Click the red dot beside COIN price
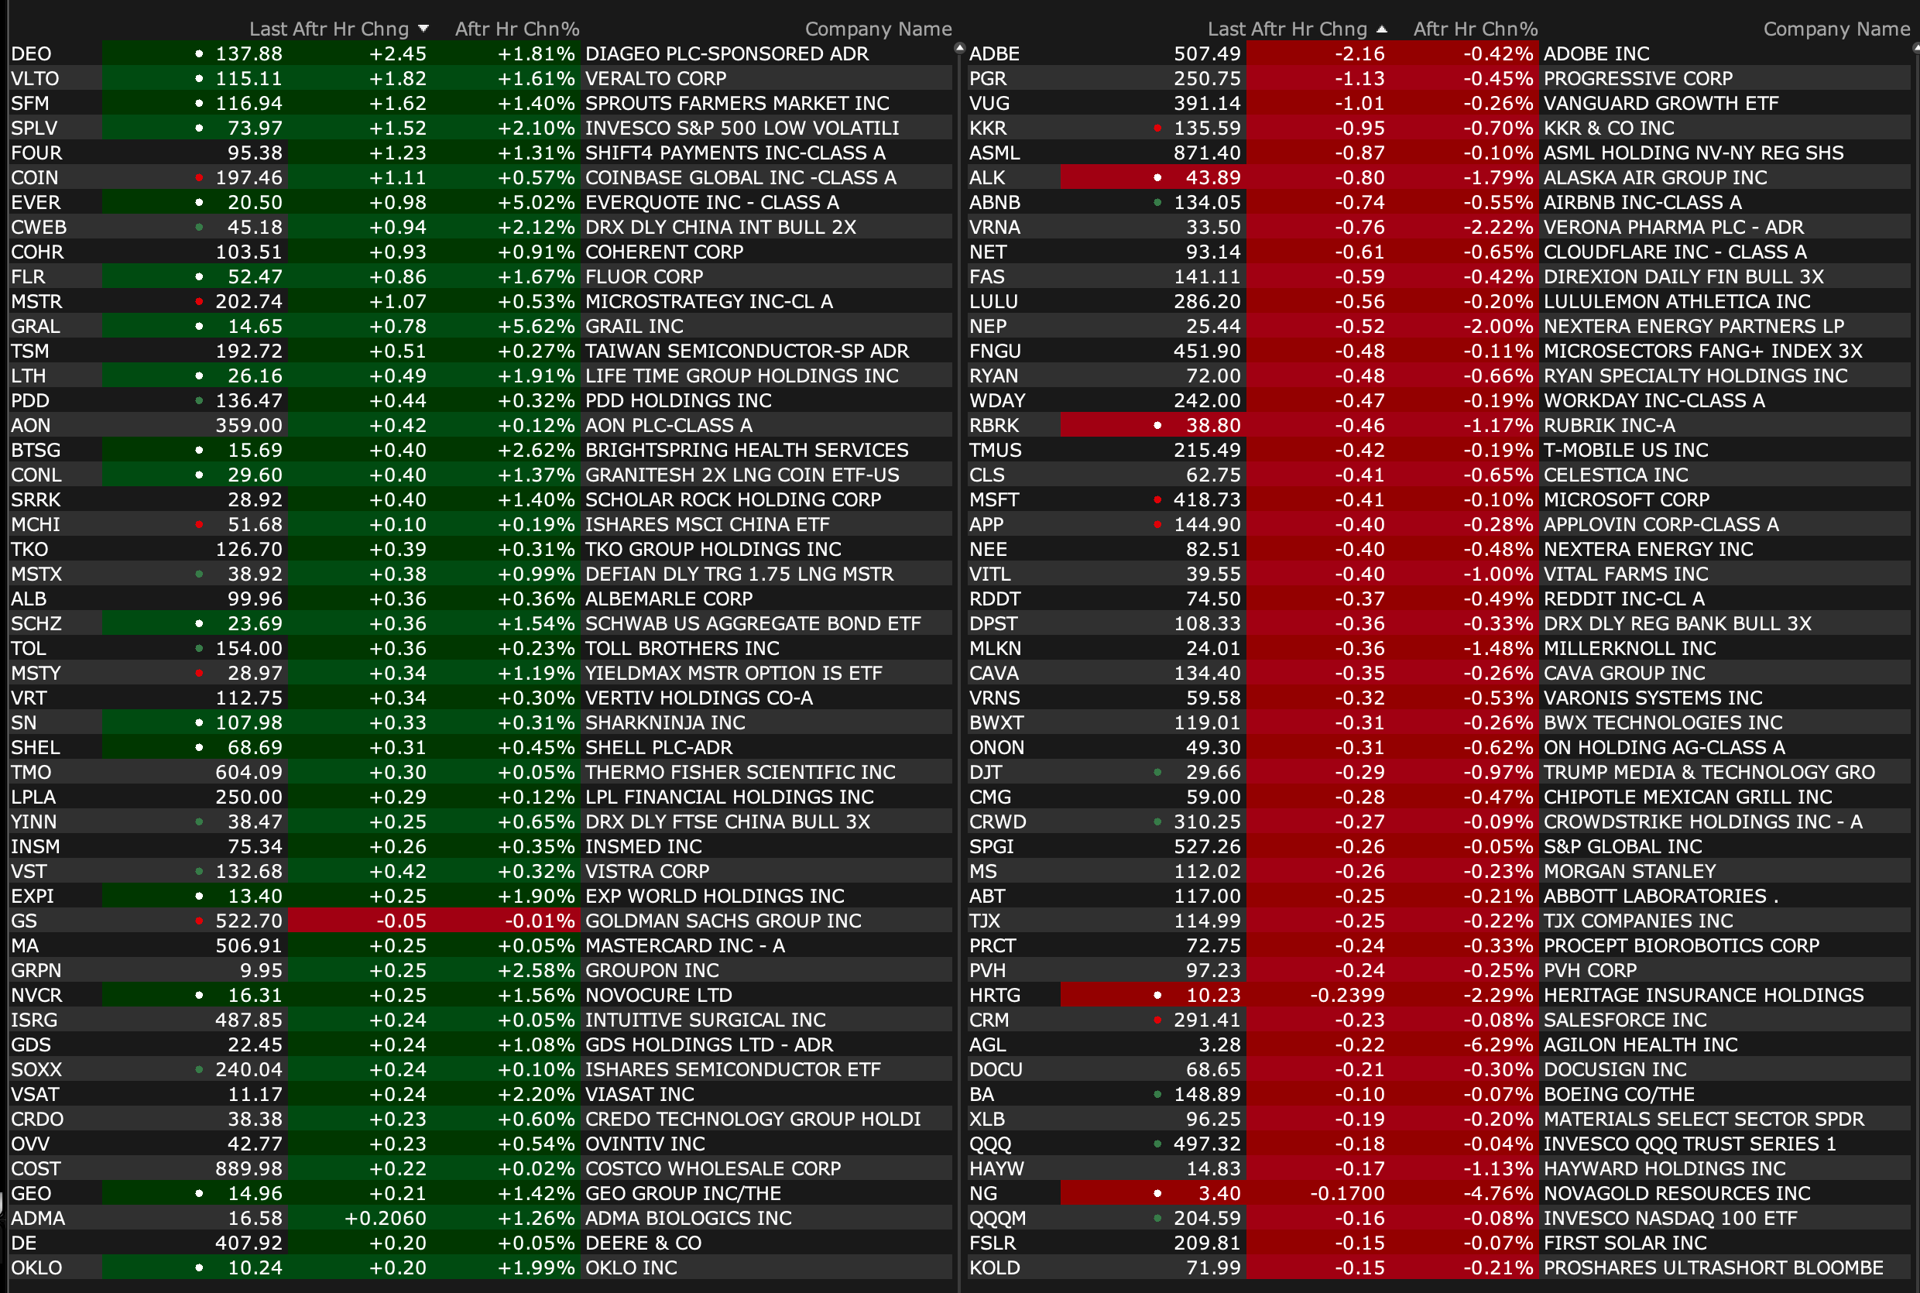This screenshot has height=1293, width=1920. (x=199, y=178)
